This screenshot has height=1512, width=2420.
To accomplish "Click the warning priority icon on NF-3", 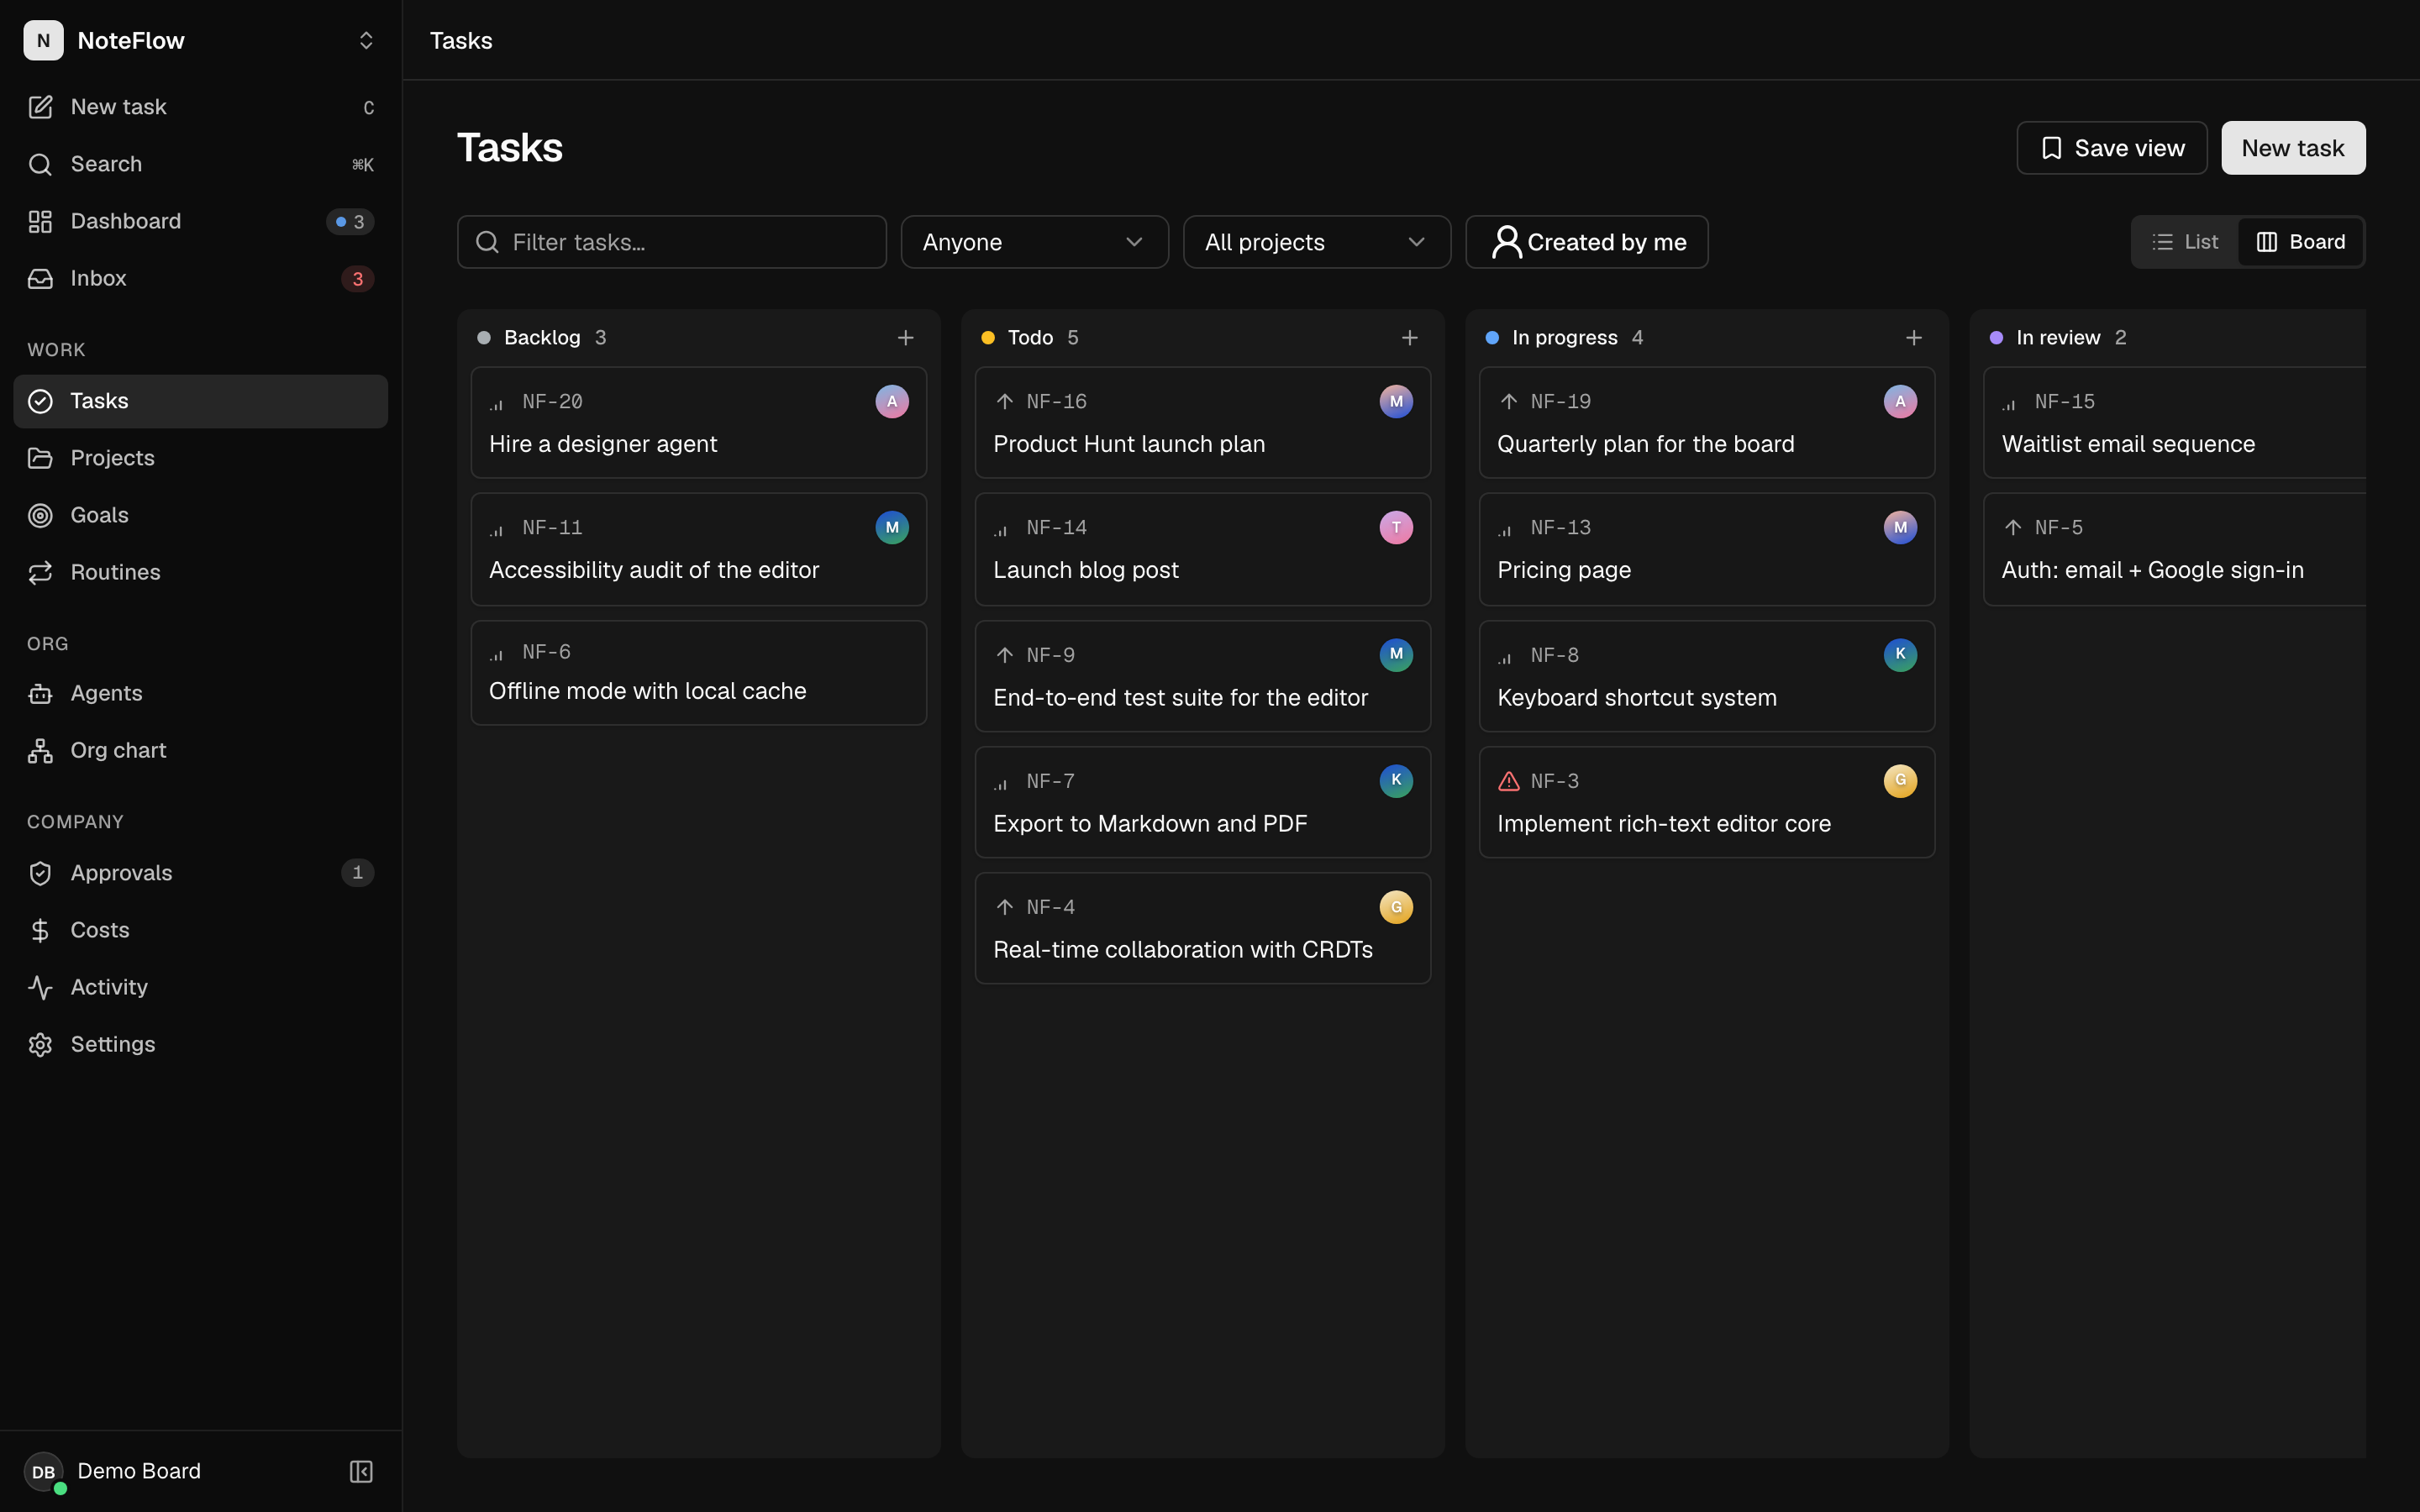I will (x=1508, y=781).
